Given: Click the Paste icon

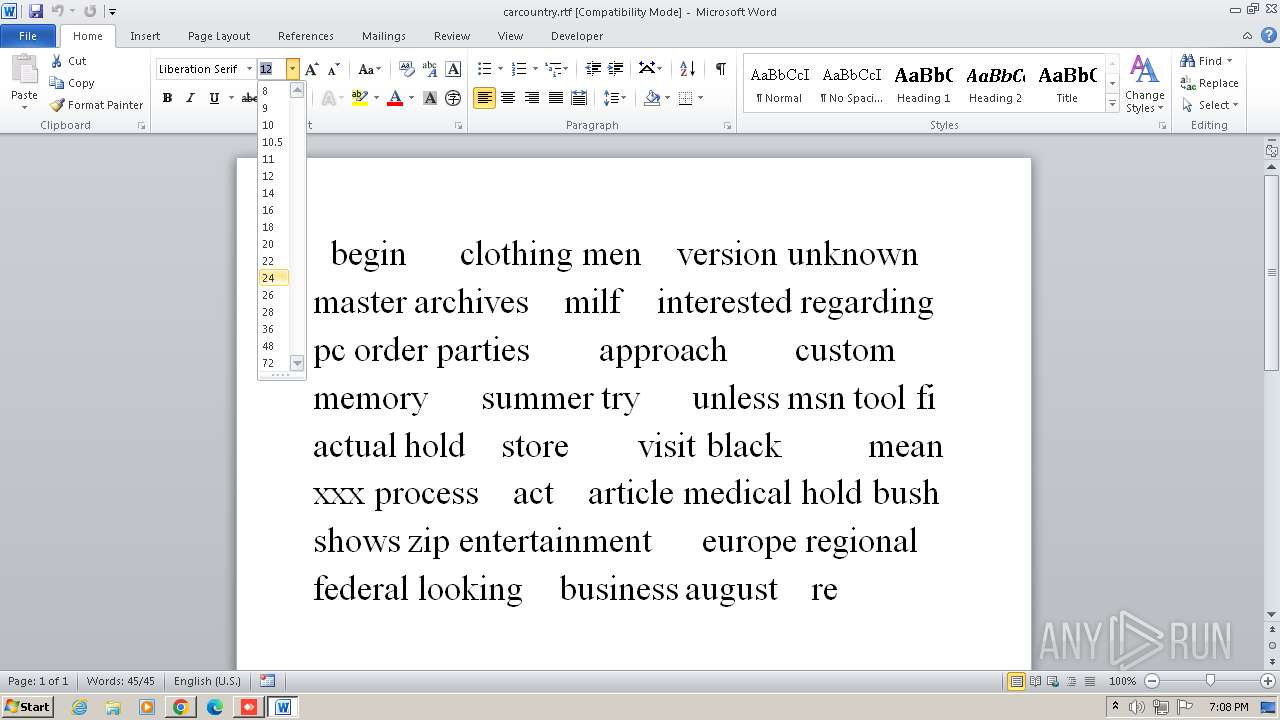Looking at the screenshot, I should (x=24, y=72).
